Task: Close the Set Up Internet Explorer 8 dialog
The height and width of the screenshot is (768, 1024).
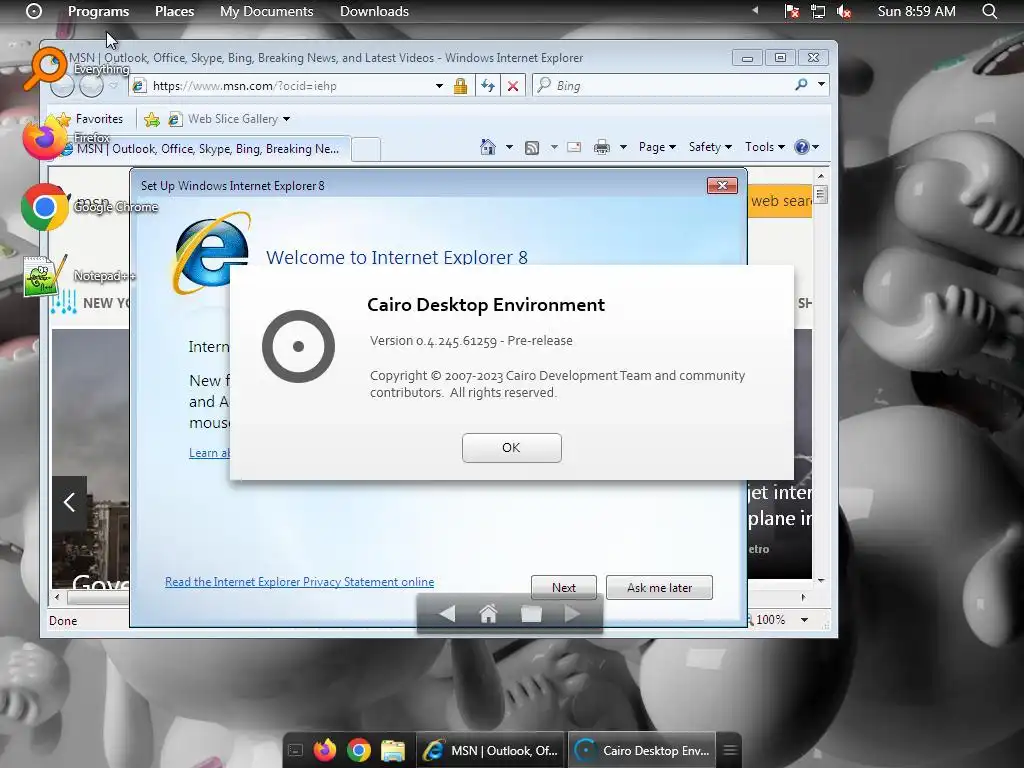Action: [x=722, y=185]
